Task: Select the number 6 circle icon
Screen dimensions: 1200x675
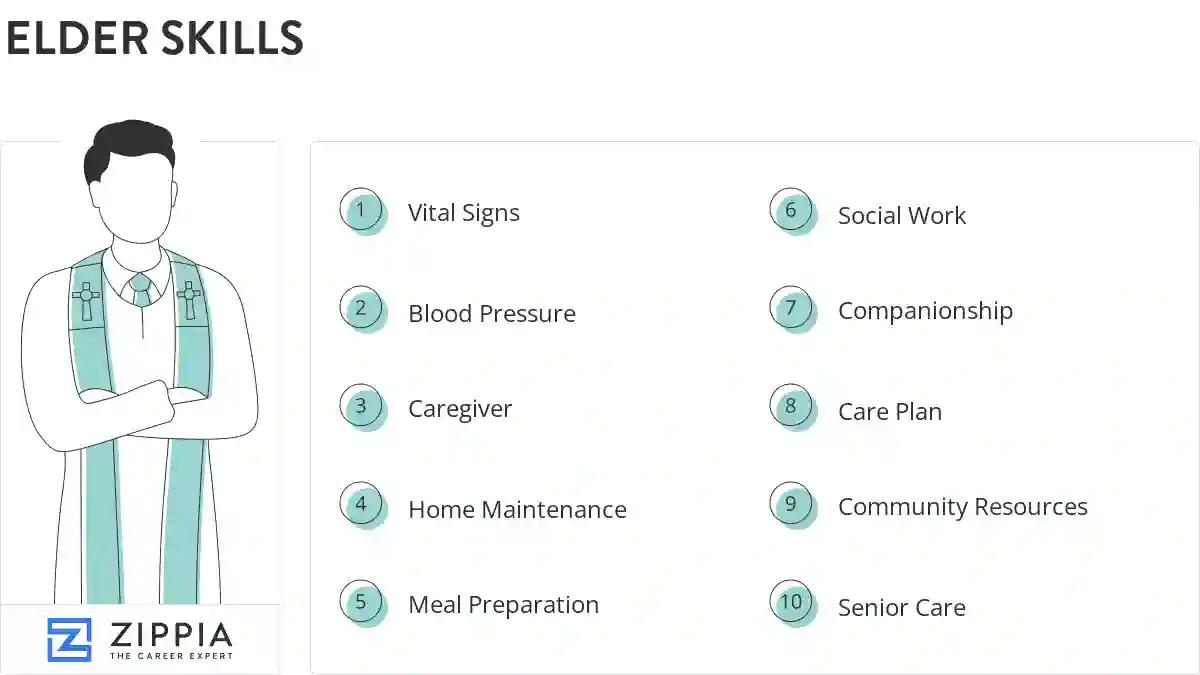Action: [791, 210]
